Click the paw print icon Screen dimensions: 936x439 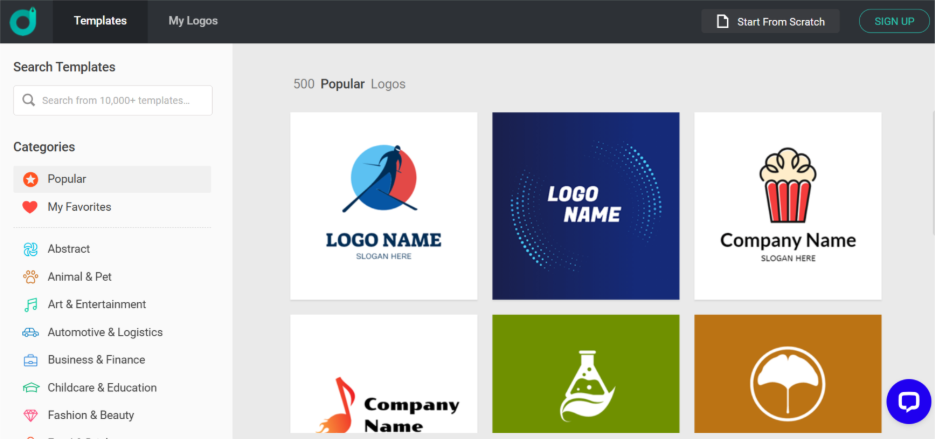30,277
